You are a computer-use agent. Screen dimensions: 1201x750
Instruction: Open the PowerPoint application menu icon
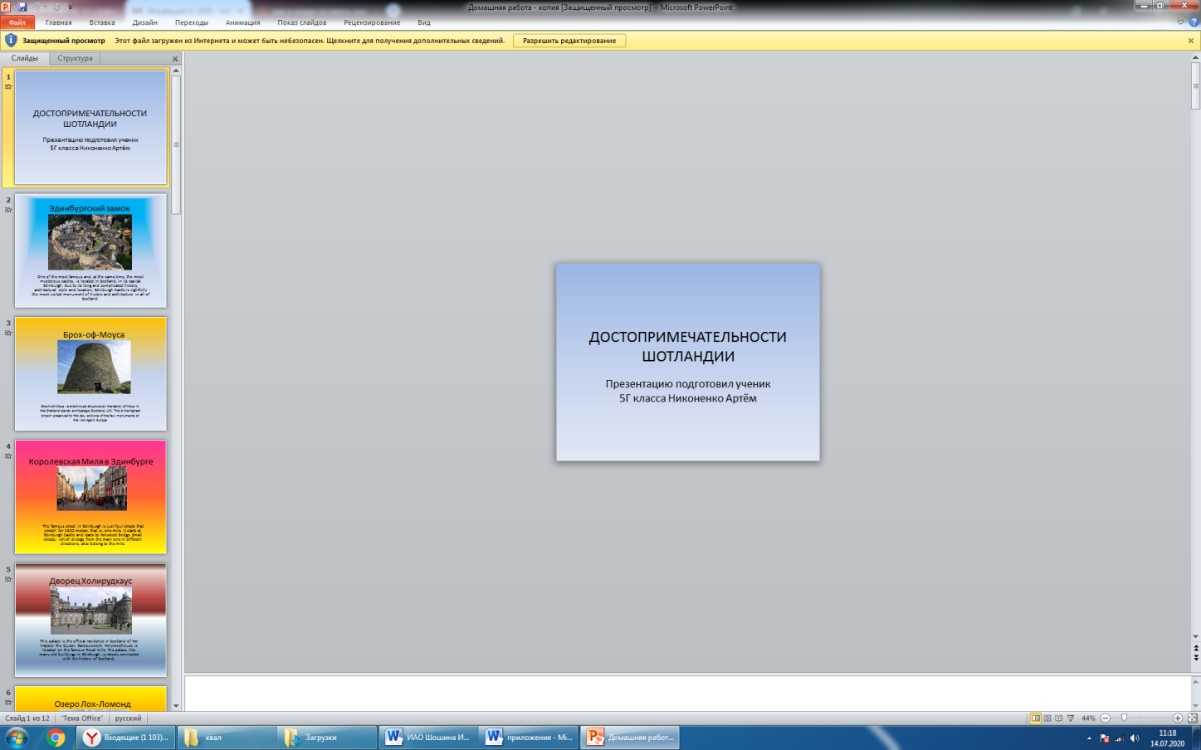coord(7,7)
